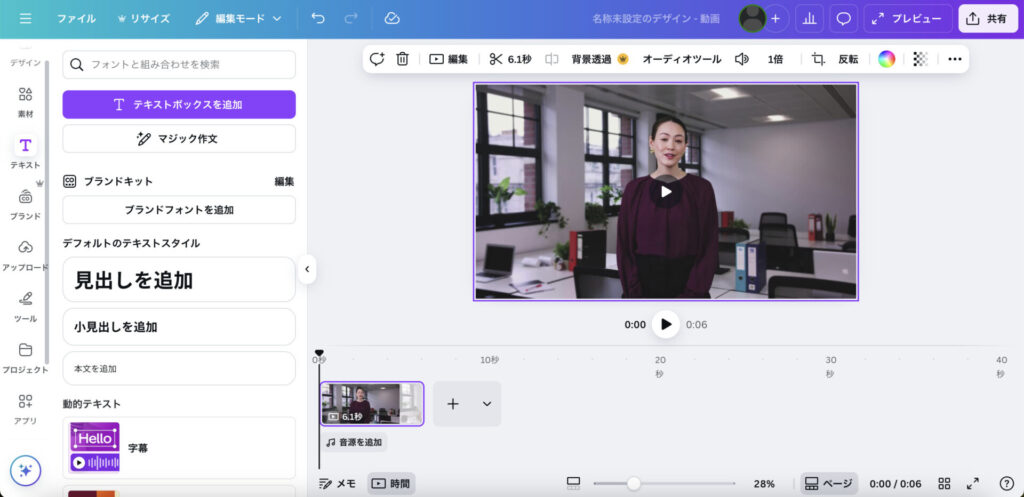Click the 共有 share button

(987, 19)
